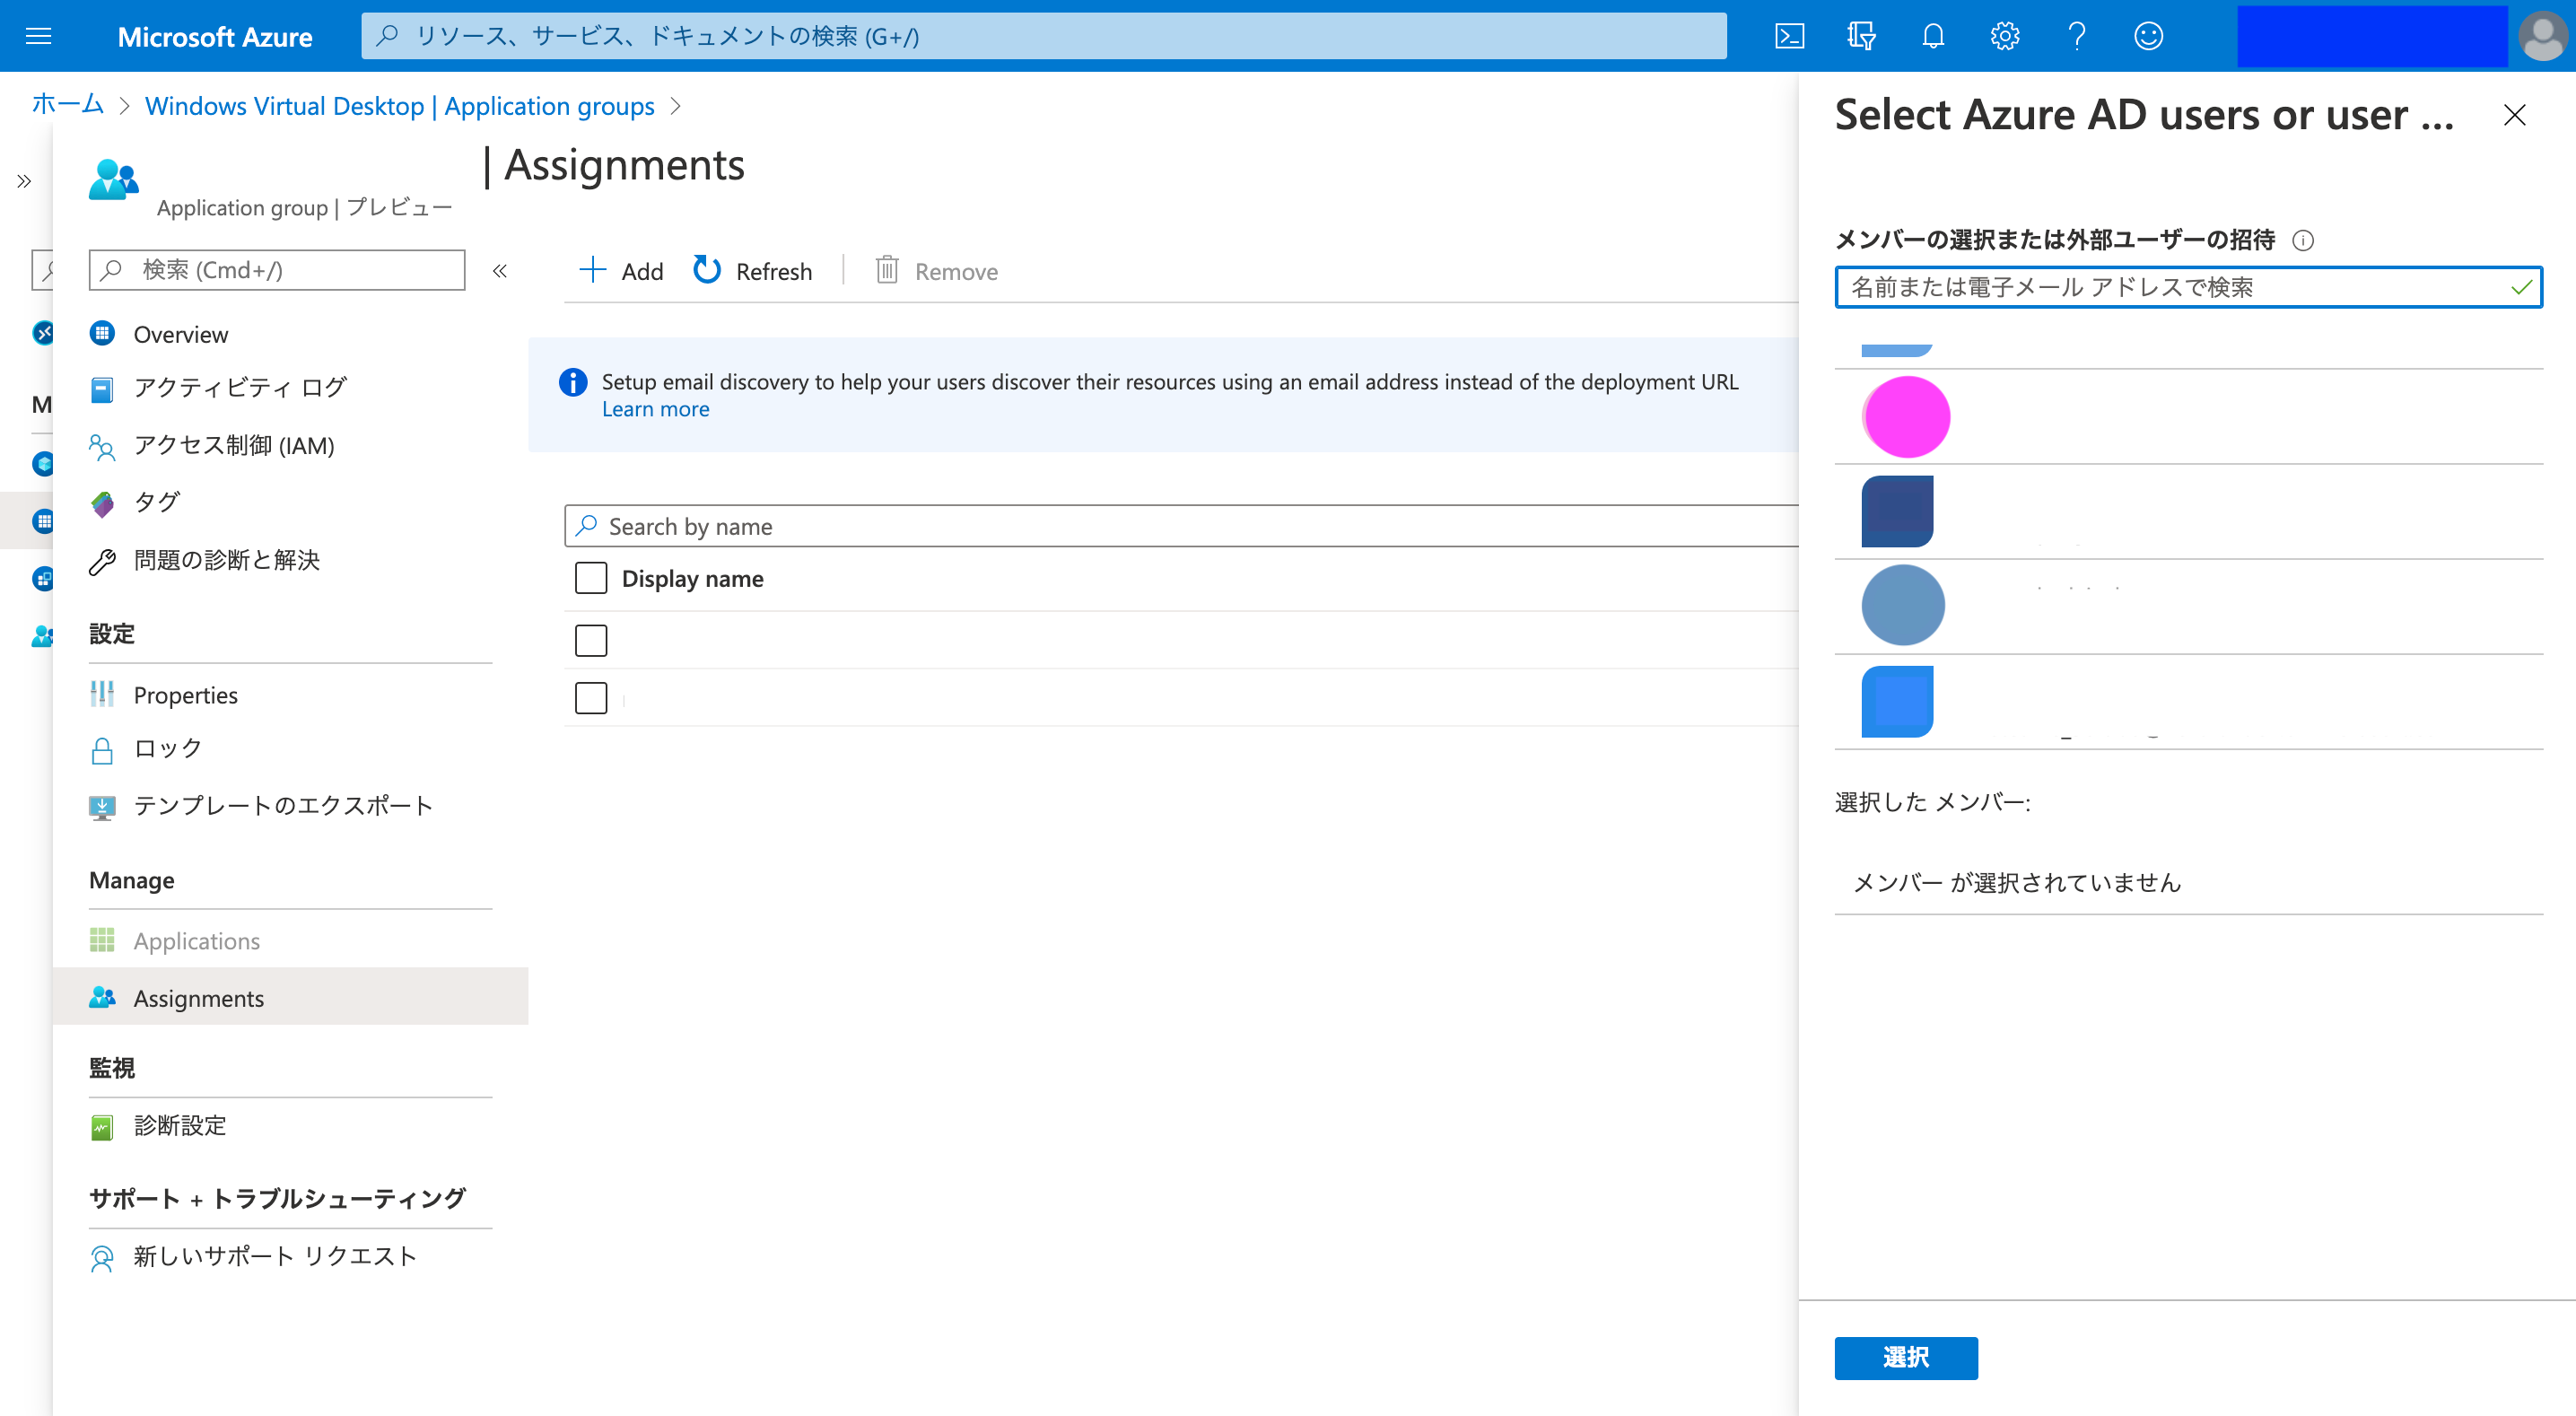Screen dimensions: 2576x1416
Task: Collapse the resource menu with double chevron
Action: 500,271
